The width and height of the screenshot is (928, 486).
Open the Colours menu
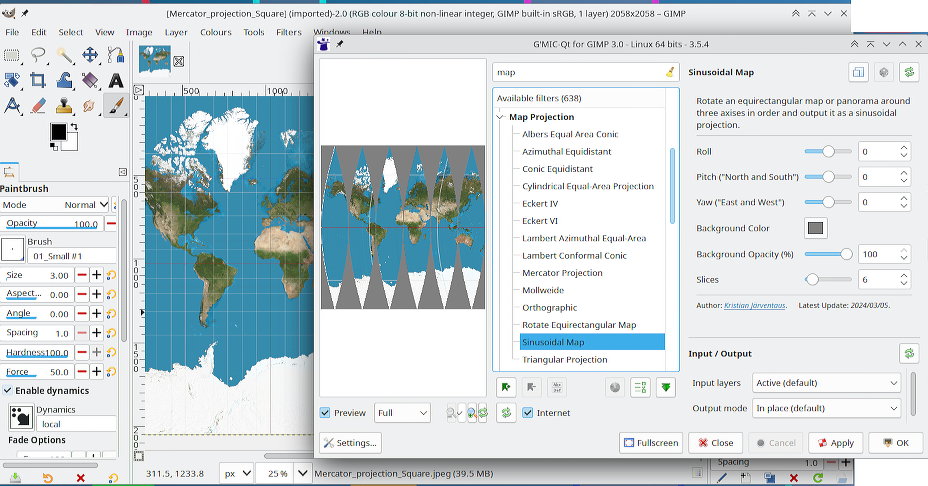[x=215, y=32]
